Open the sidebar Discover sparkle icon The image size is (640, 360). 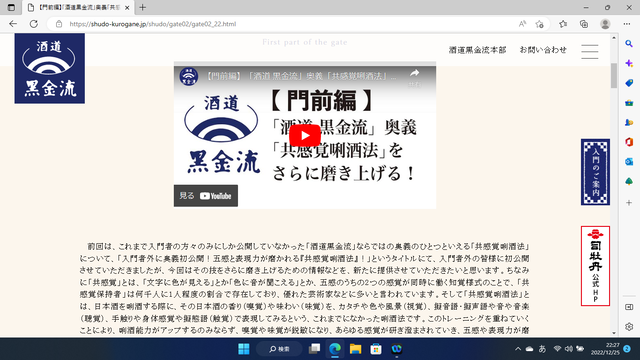629,63
